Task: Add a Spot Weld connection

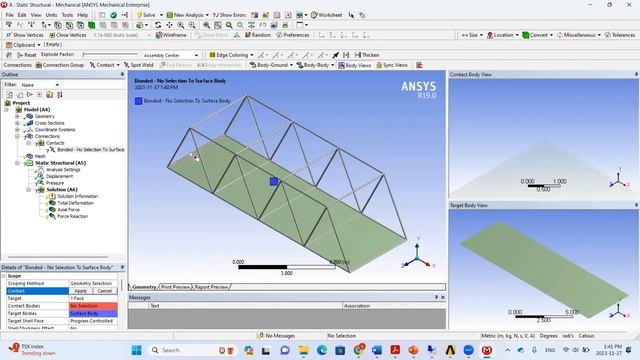Action: [x=139, y=65]
